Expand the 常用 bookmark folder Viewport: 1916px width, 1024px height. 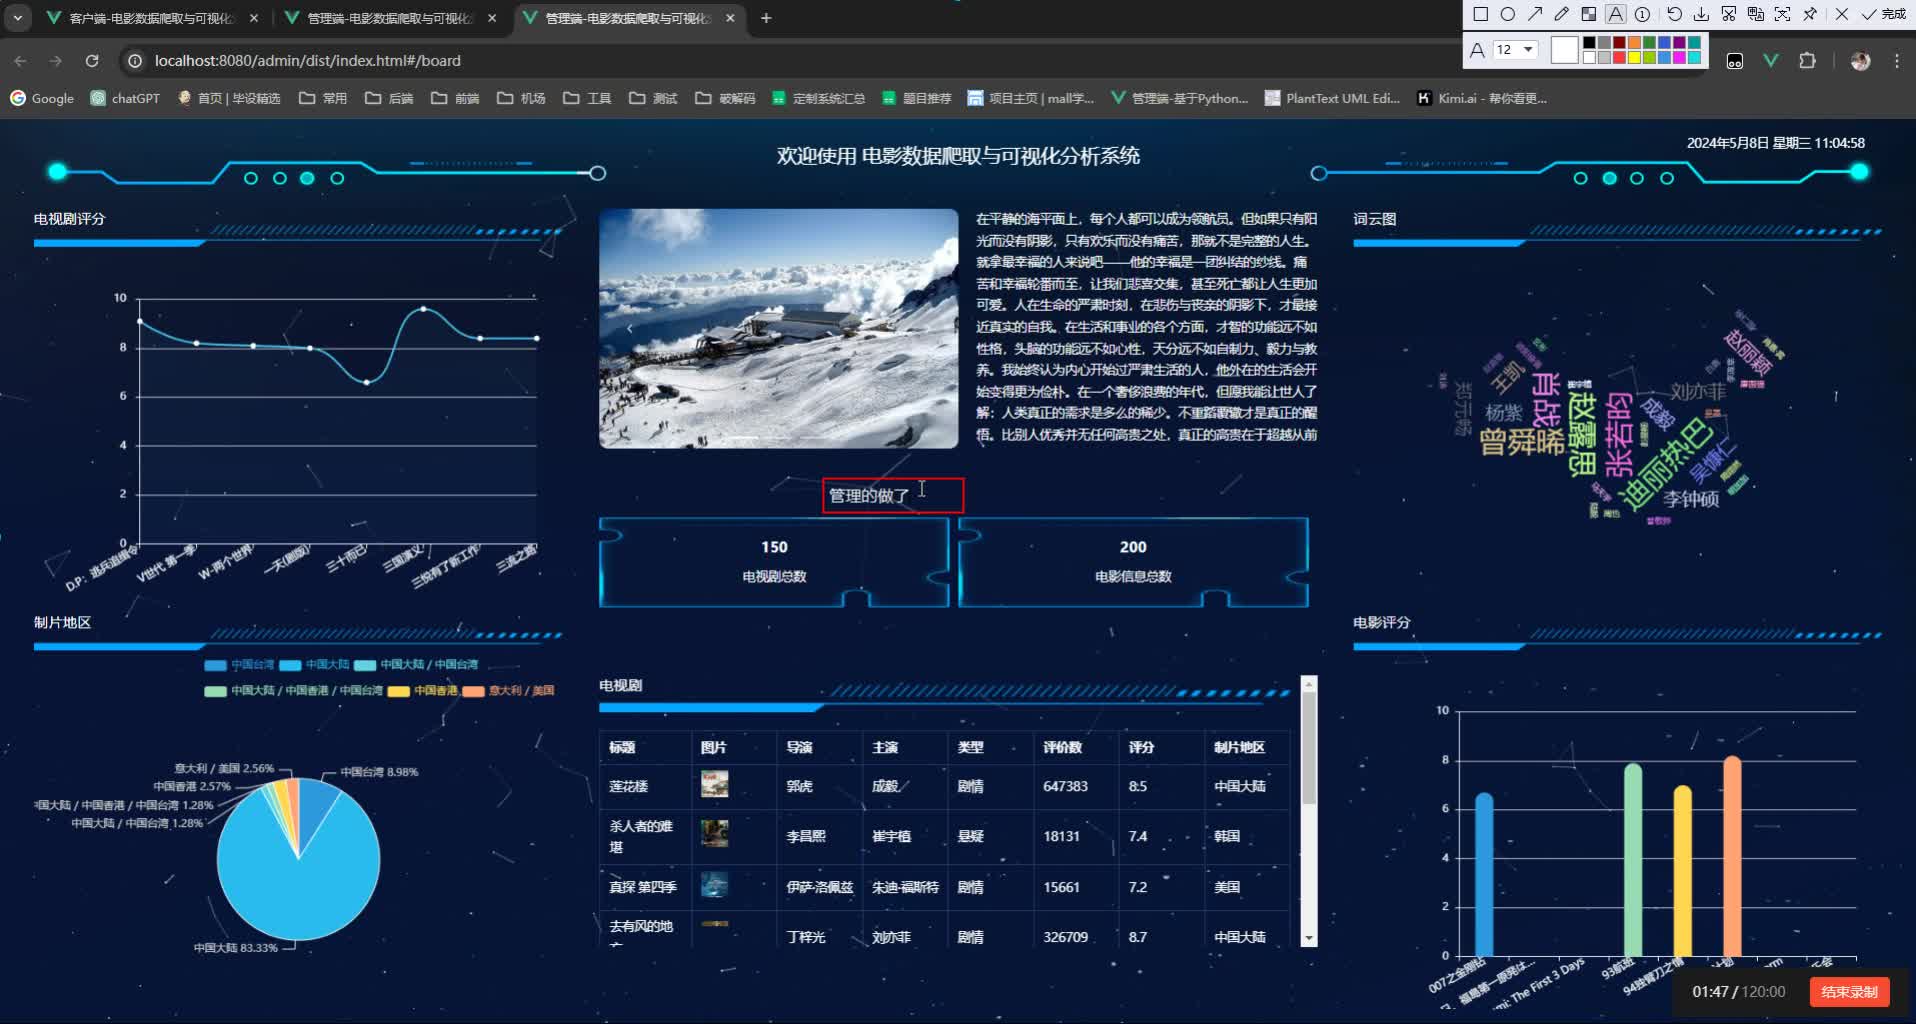pos(323,98)
